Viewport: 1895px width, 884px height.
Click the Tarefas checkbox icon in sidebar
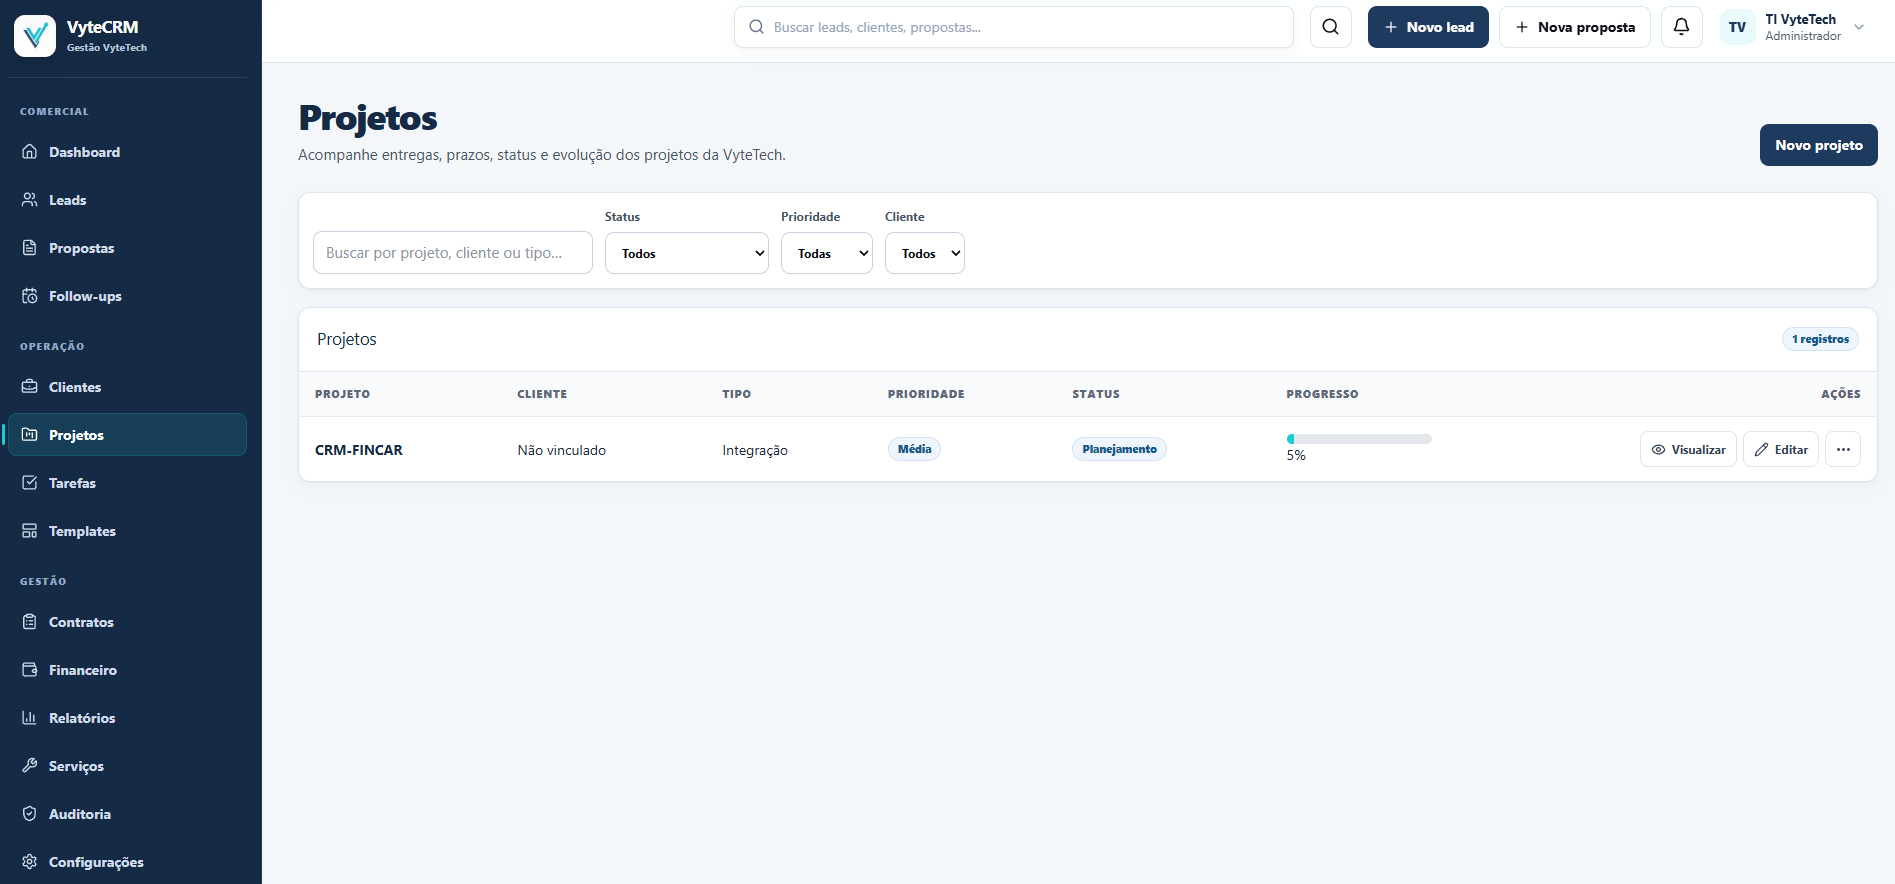[x=30, y=483]
